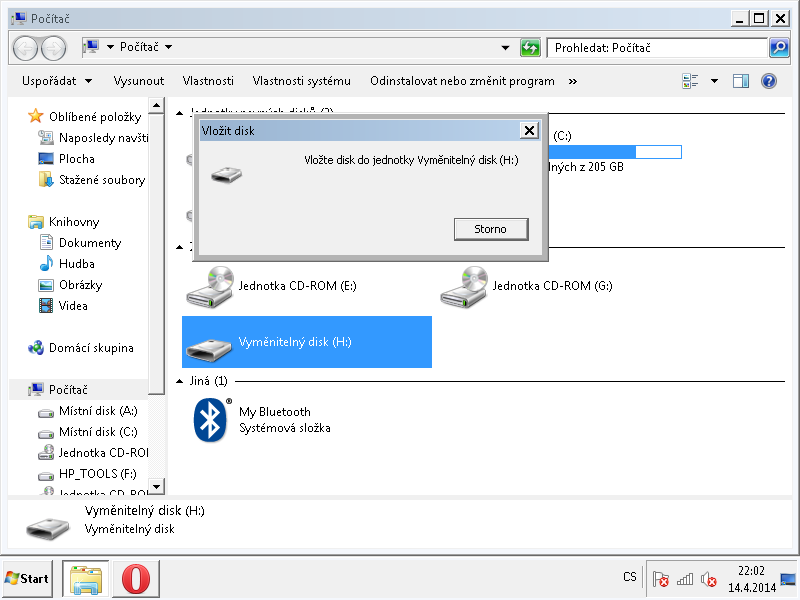Click the Action Center flag tray icon
800x600 pixels.
click(x=661, y=579)
